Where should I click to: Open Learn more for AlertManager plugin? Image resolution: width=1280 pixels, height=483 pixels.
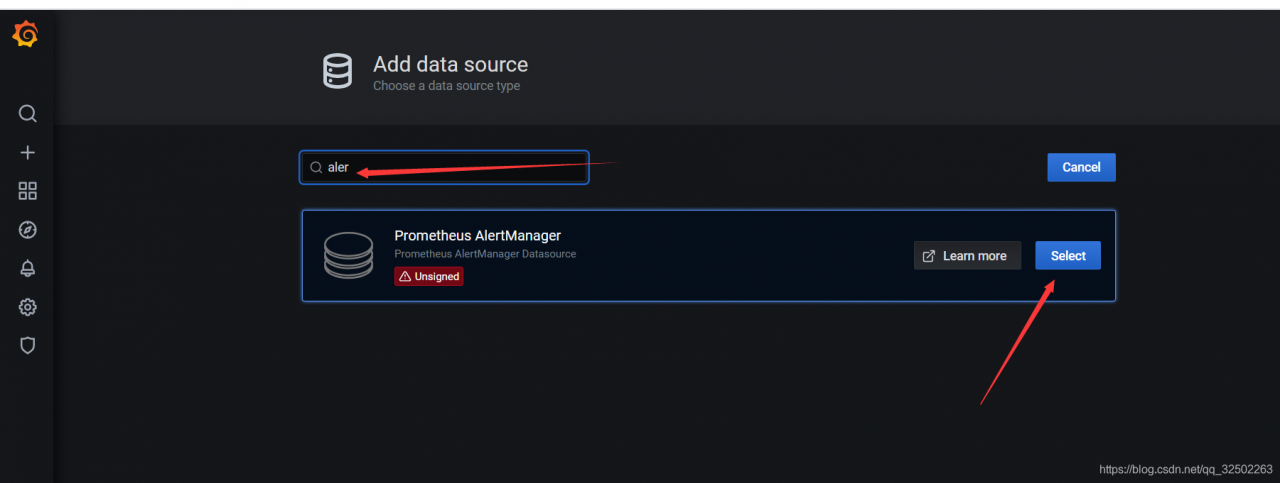(x=967, y=256)
